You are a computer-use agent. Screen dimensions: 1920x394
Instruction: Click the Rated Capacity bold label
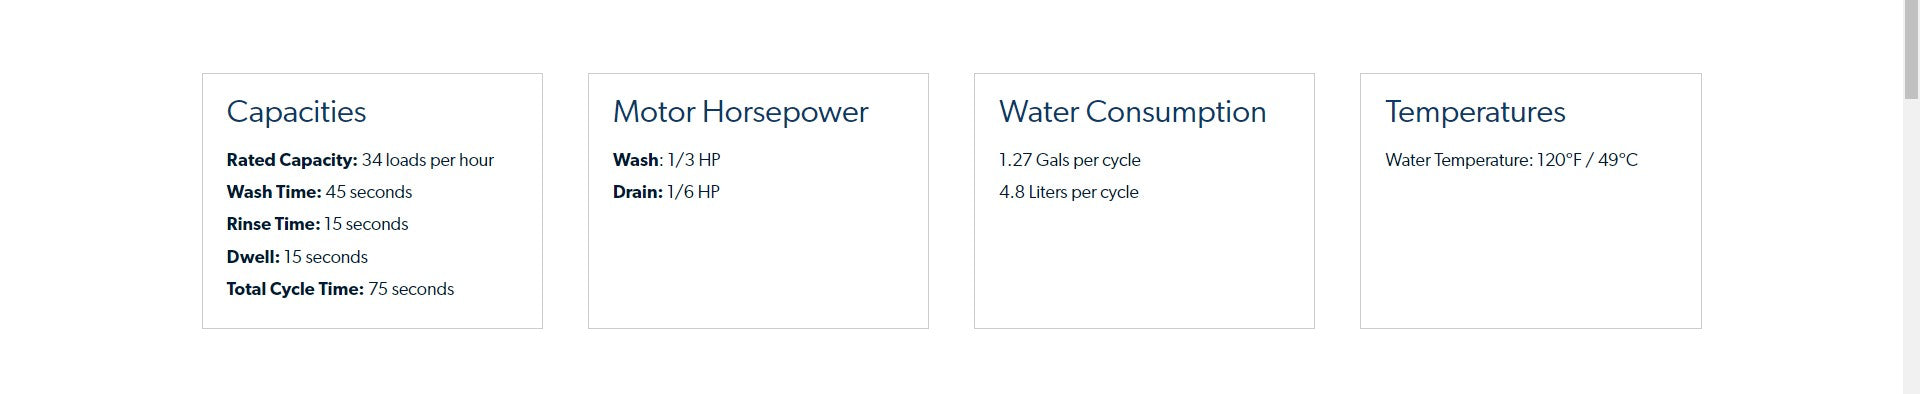coord(291,160)
